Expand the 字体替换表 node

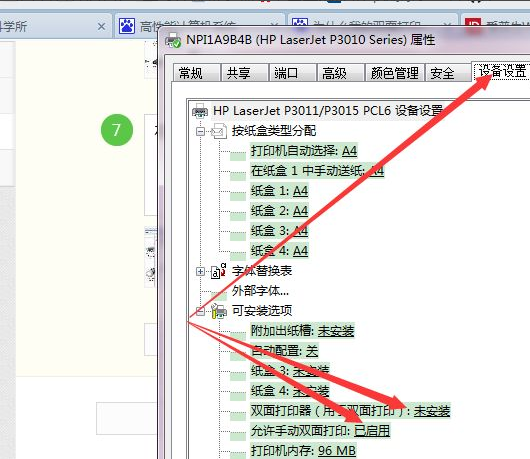pyautogui.click(x=200, y=271)
